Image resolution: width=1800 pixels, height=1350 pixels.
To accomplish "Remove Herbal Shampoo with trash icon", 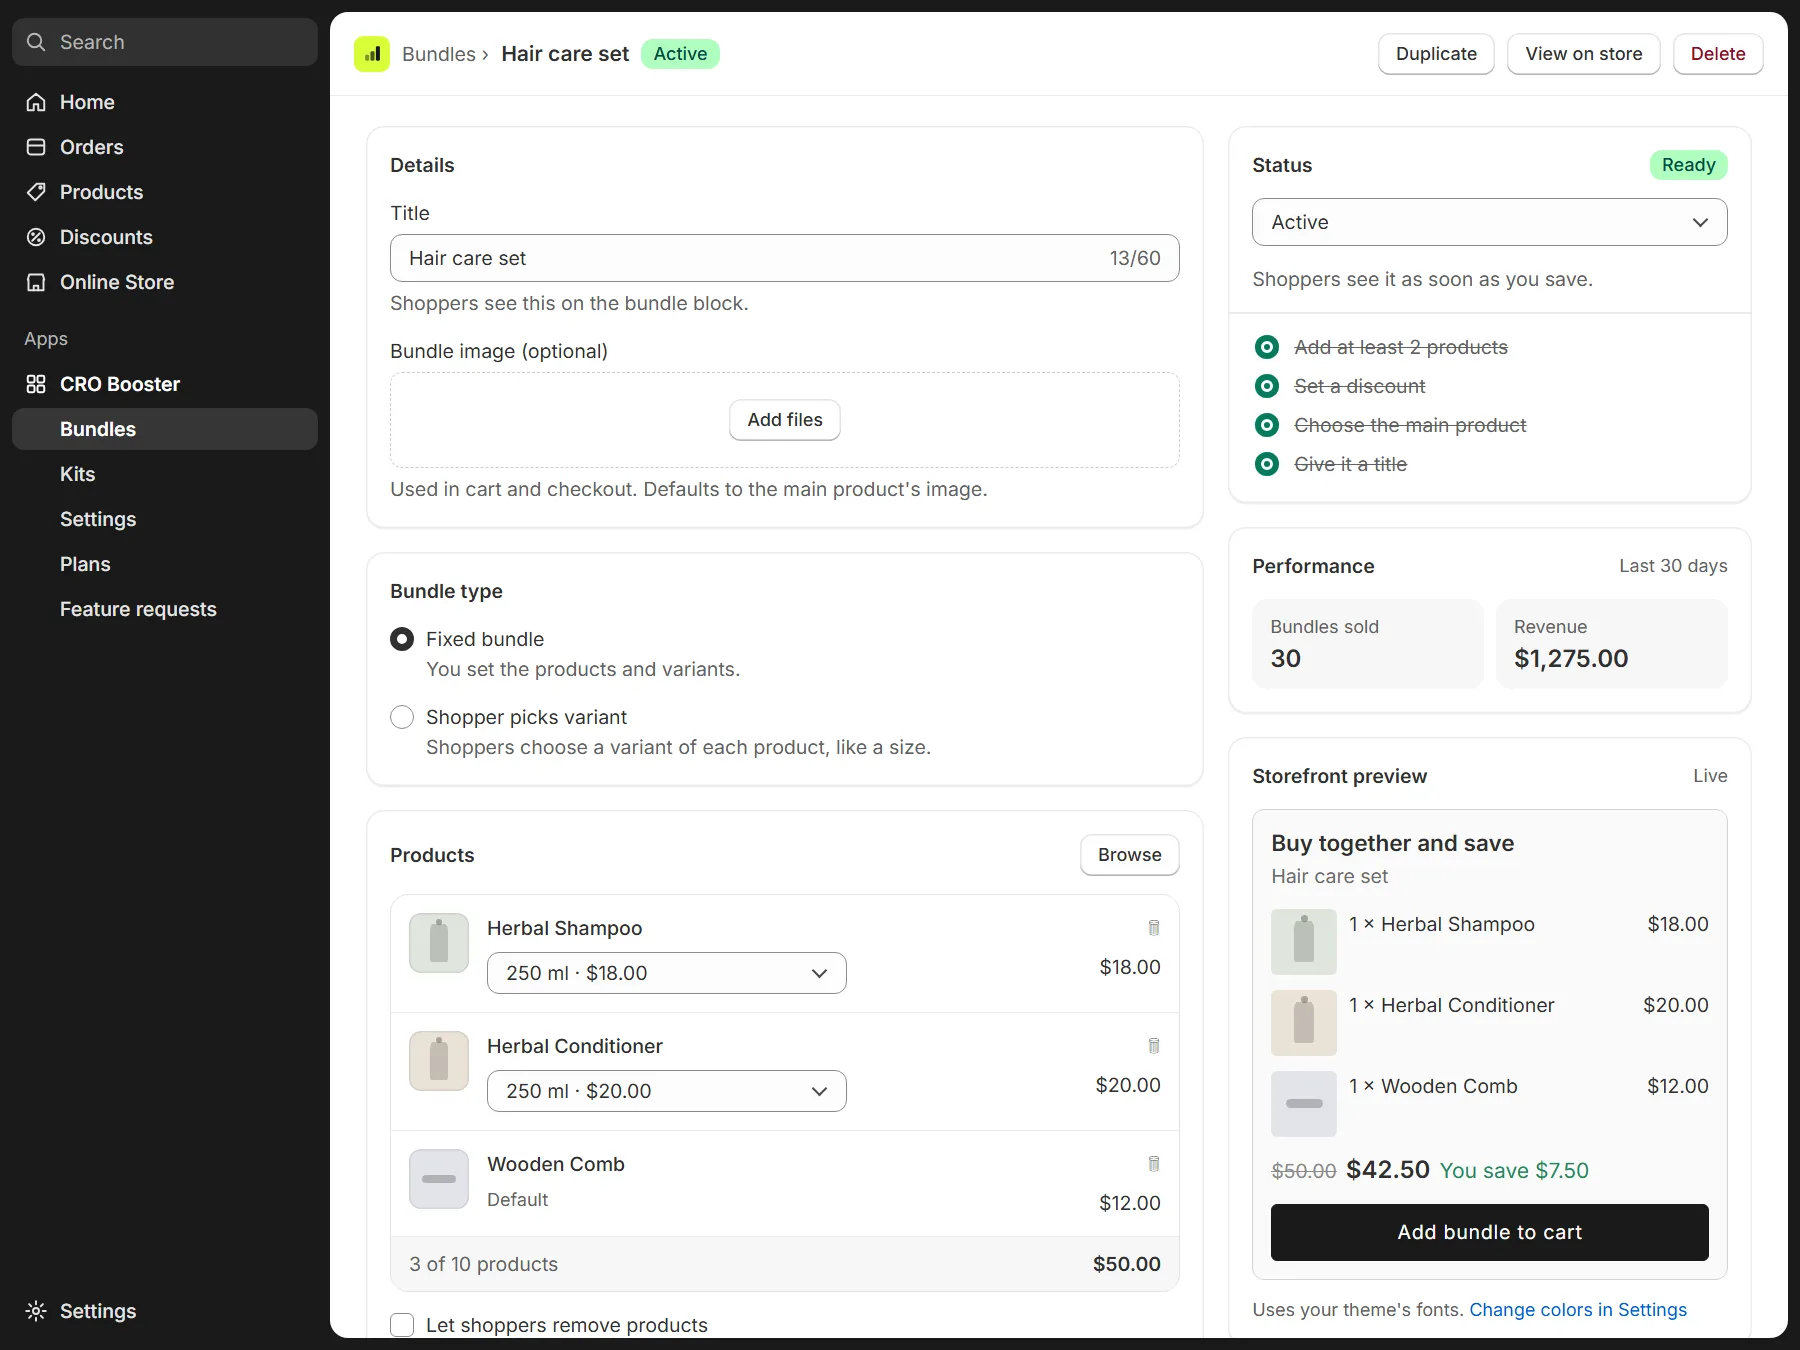I will point(1154,928).
